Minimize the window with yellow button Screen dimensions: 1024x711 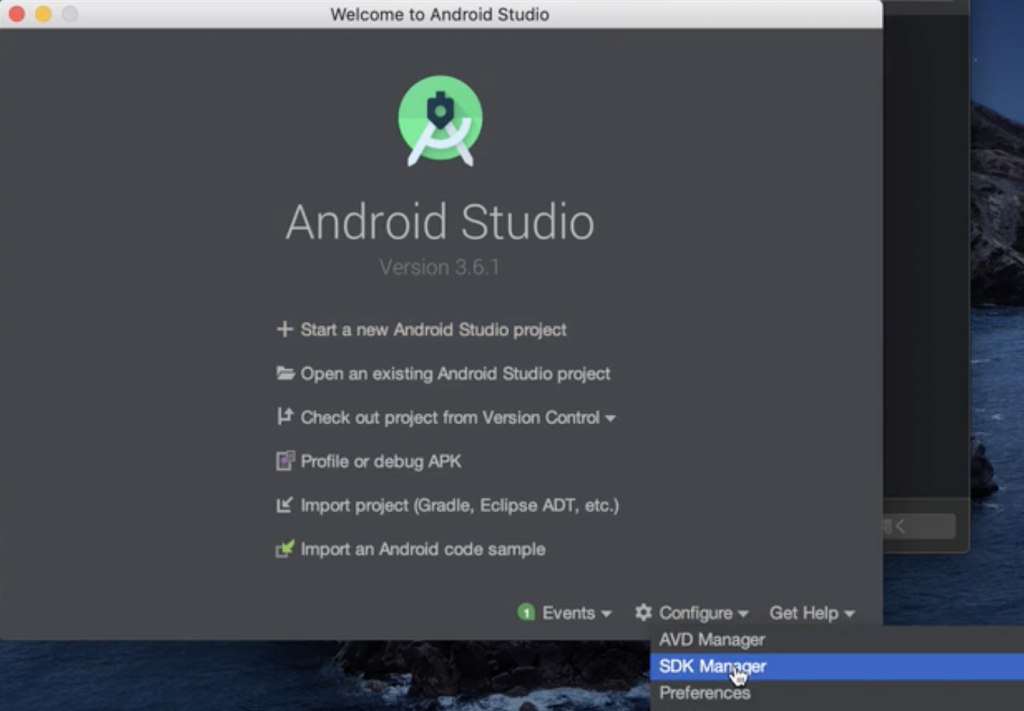pyautogui.click(x=43, y=14)
